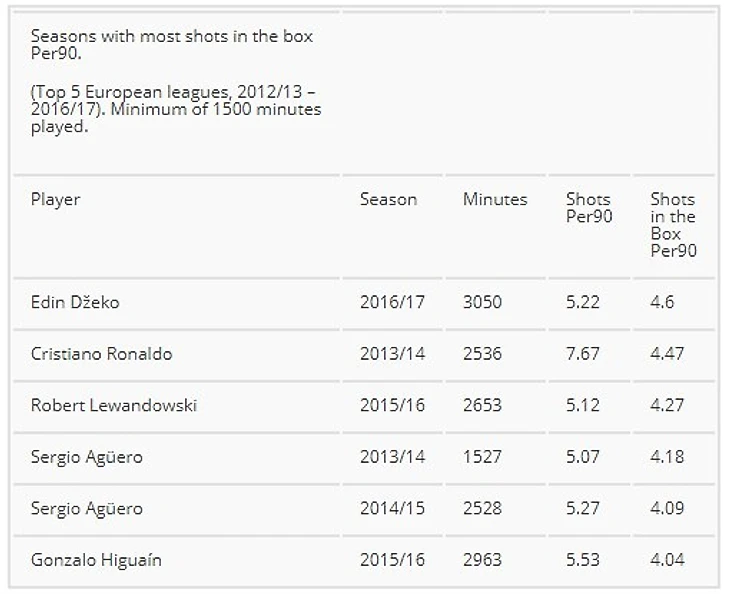Image resolution: width=730 pixels, height=594 pixels.
Task: Click the Shots Per90 column header
Action: pyautogui.click(x=588, y=207)
